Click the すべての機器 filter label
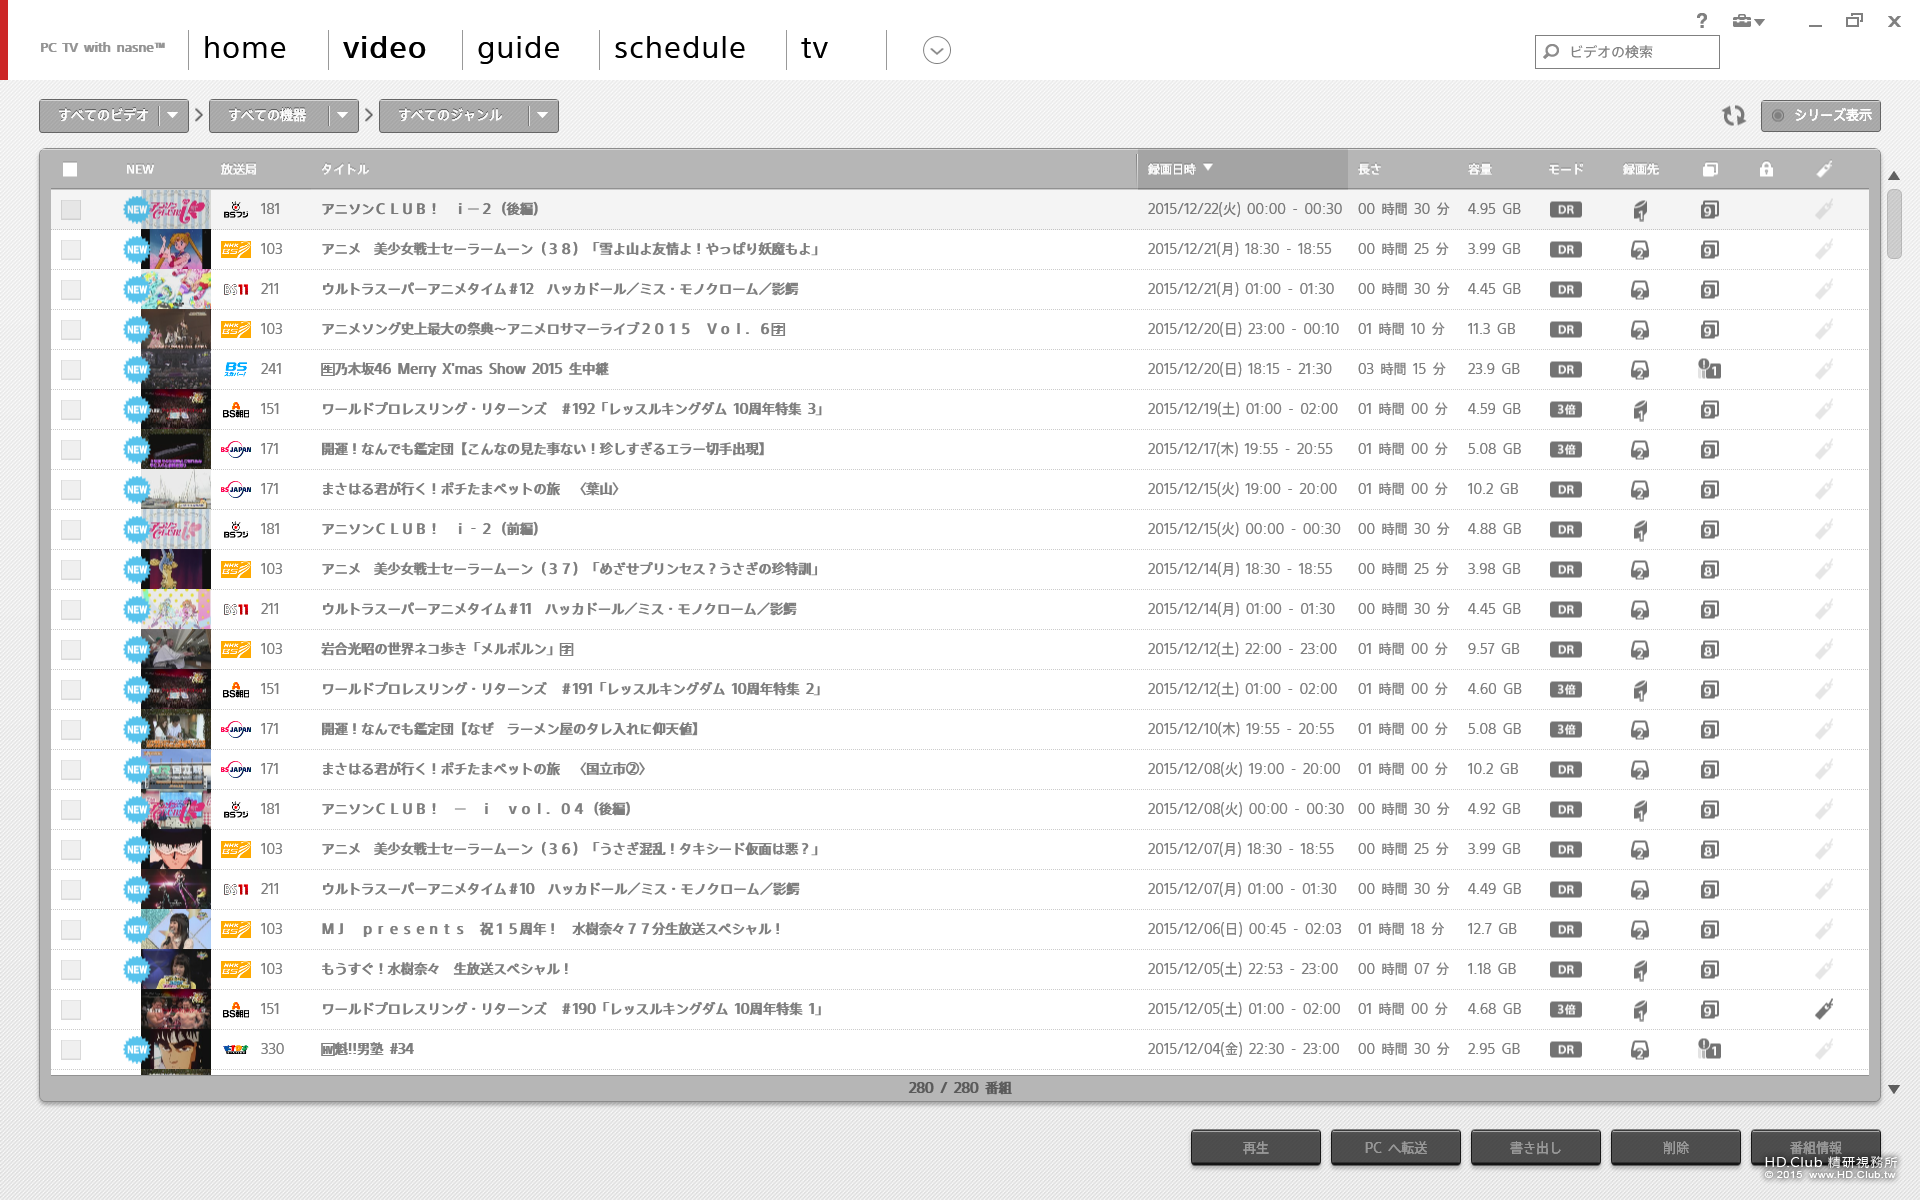 pos(268,116)
